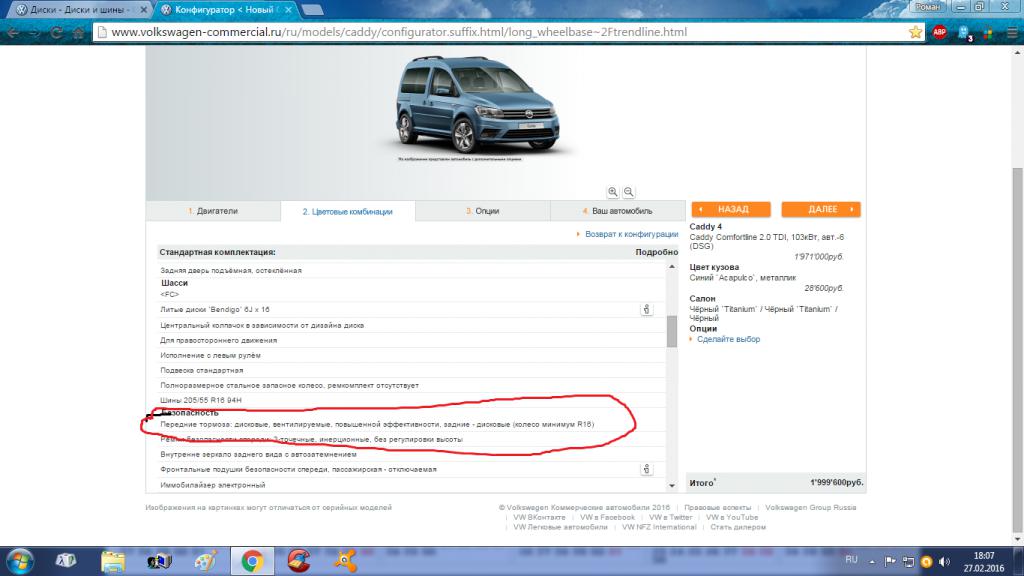Open the network icon in system tray
Viewport: 1024px width, 576px height.
point(908,562)
